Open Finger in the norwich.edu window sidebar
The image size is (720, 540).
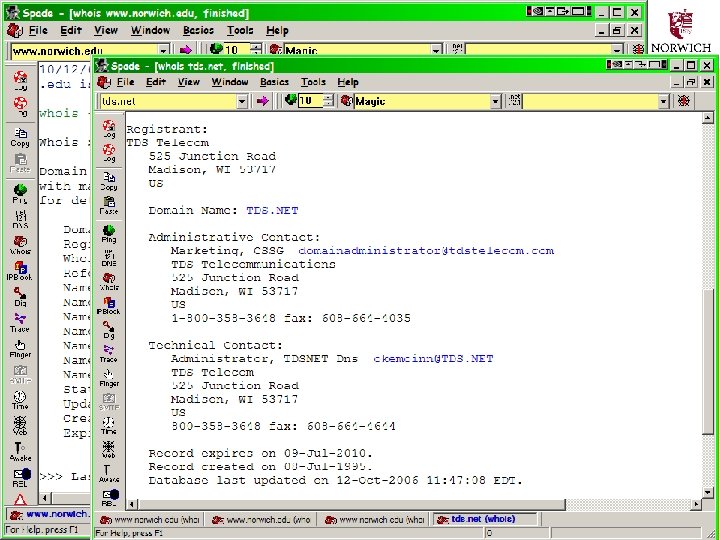[x=20, y=349]
